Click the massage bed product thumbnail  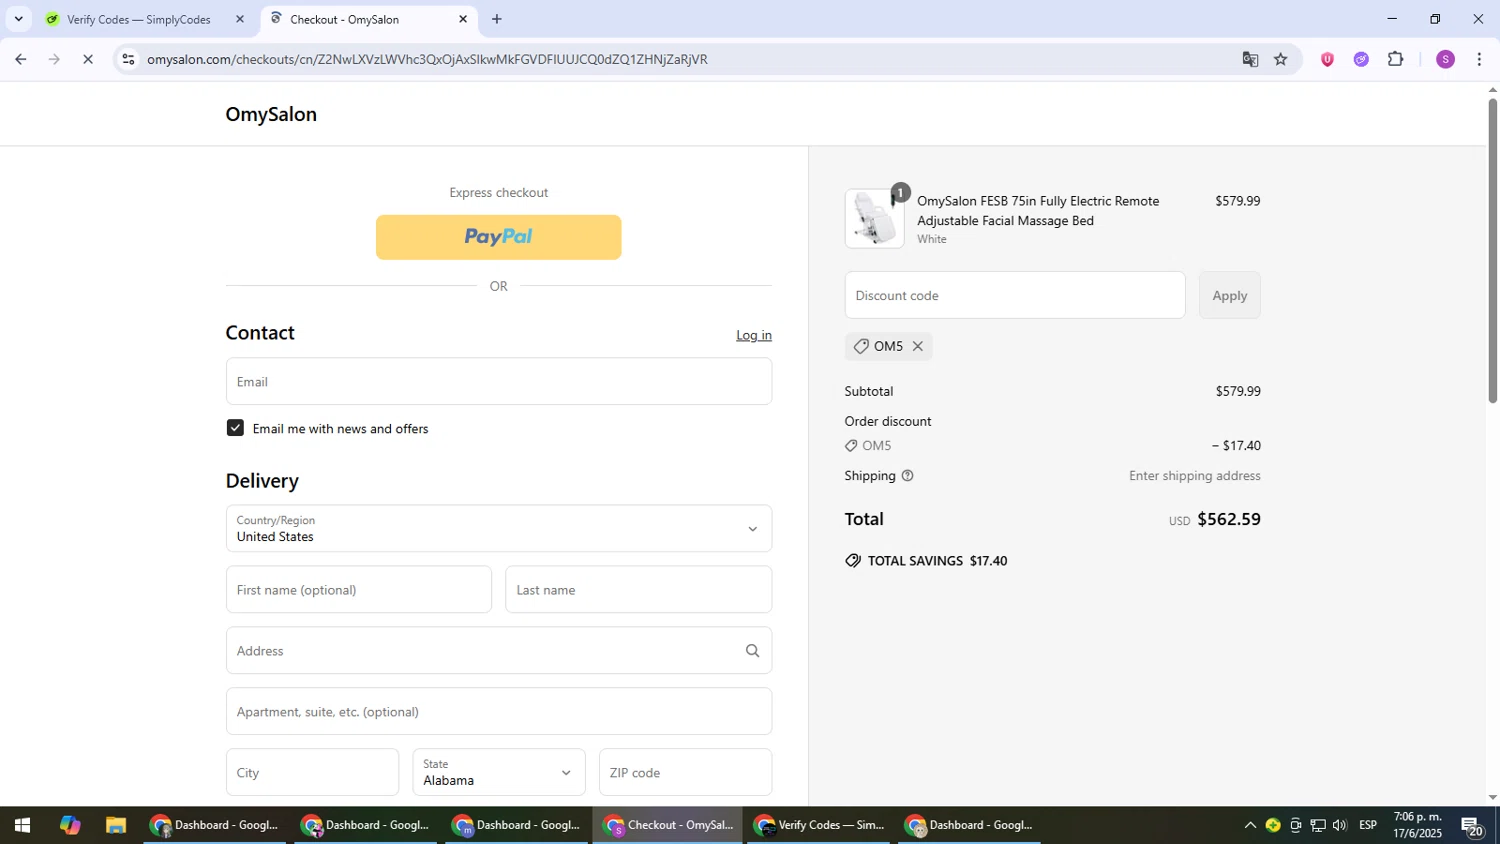tap(874, 218)
